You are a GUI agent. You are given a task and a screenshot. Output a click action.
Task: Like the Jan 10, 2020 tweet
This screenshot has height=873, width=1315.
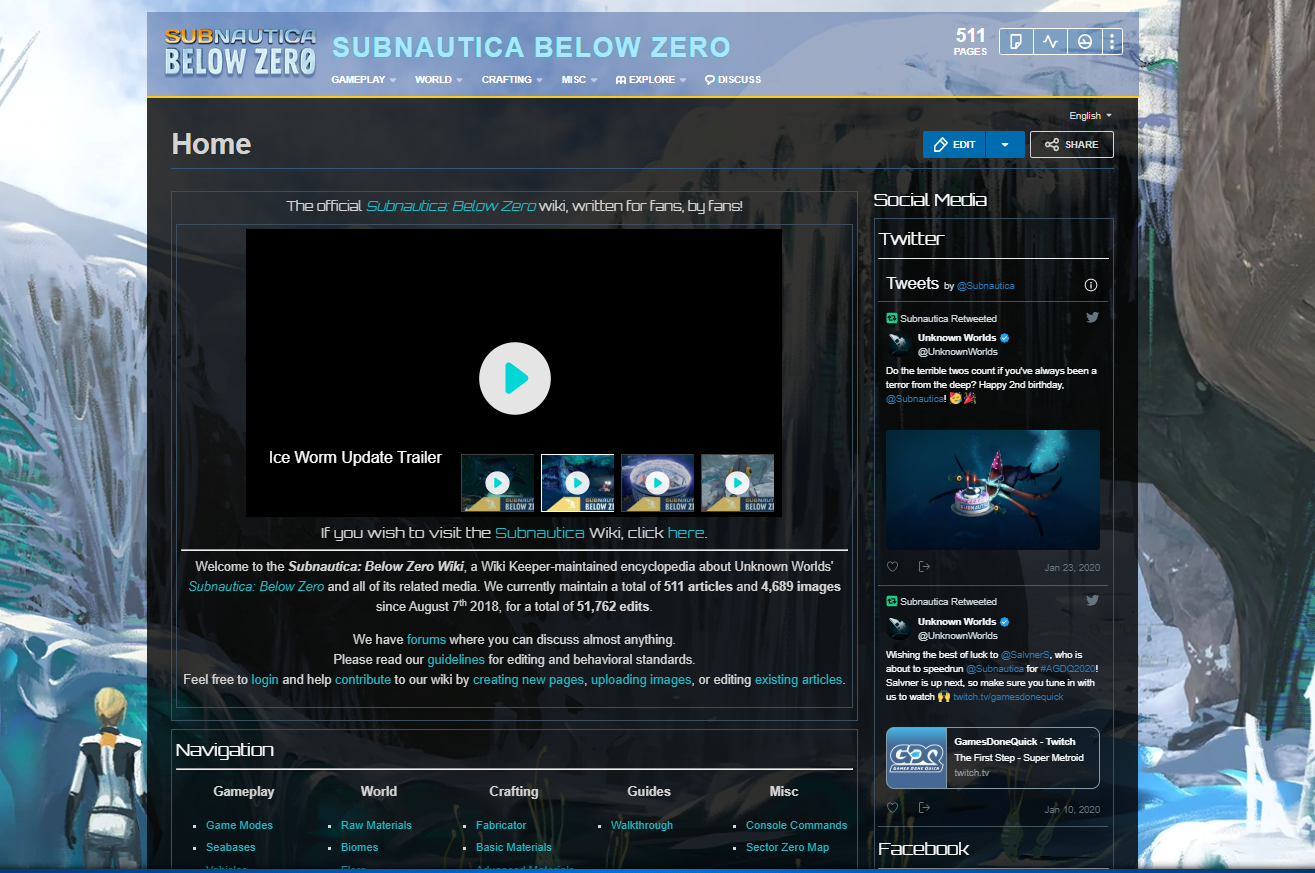[x=893, y=807]
